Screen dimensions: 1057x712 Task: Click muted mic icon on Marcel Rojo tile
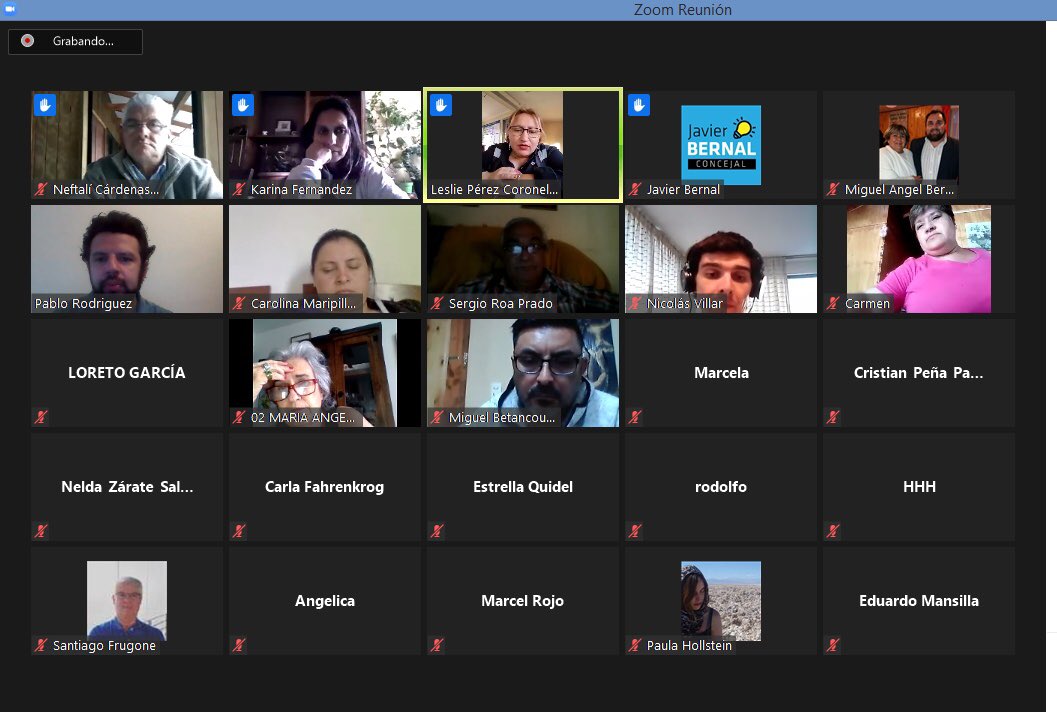pos(437,645)
